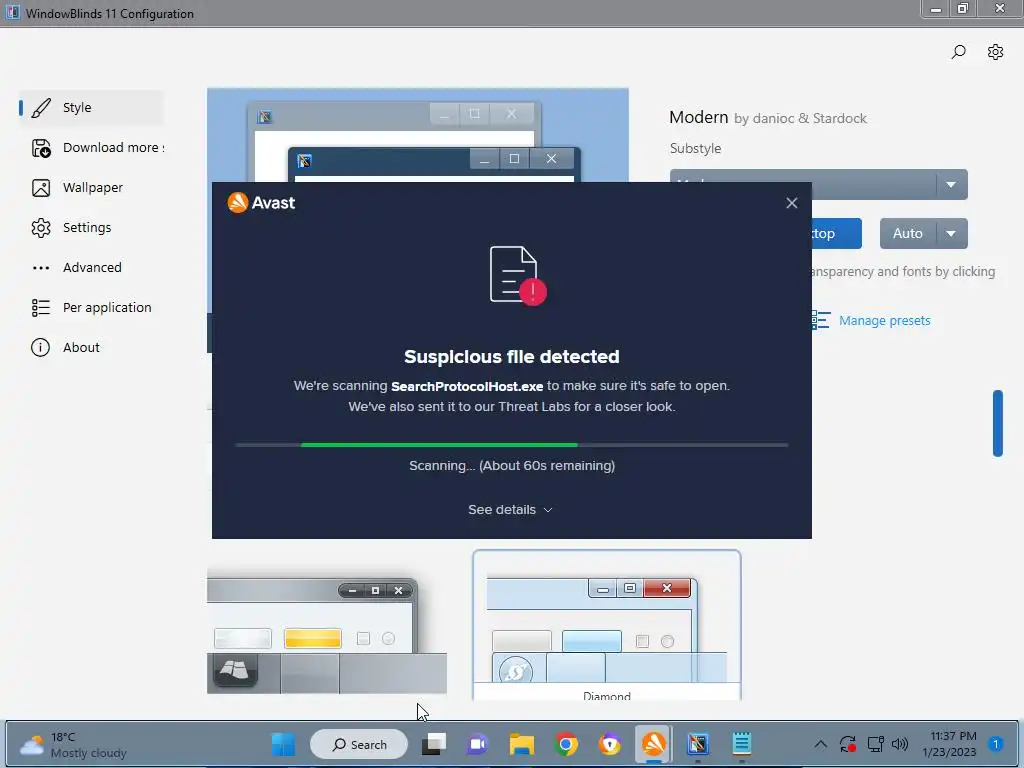Open the weather widget showing 18°C
The width and height of the screenshot is (1024, 768).
(x=73, y=745)
